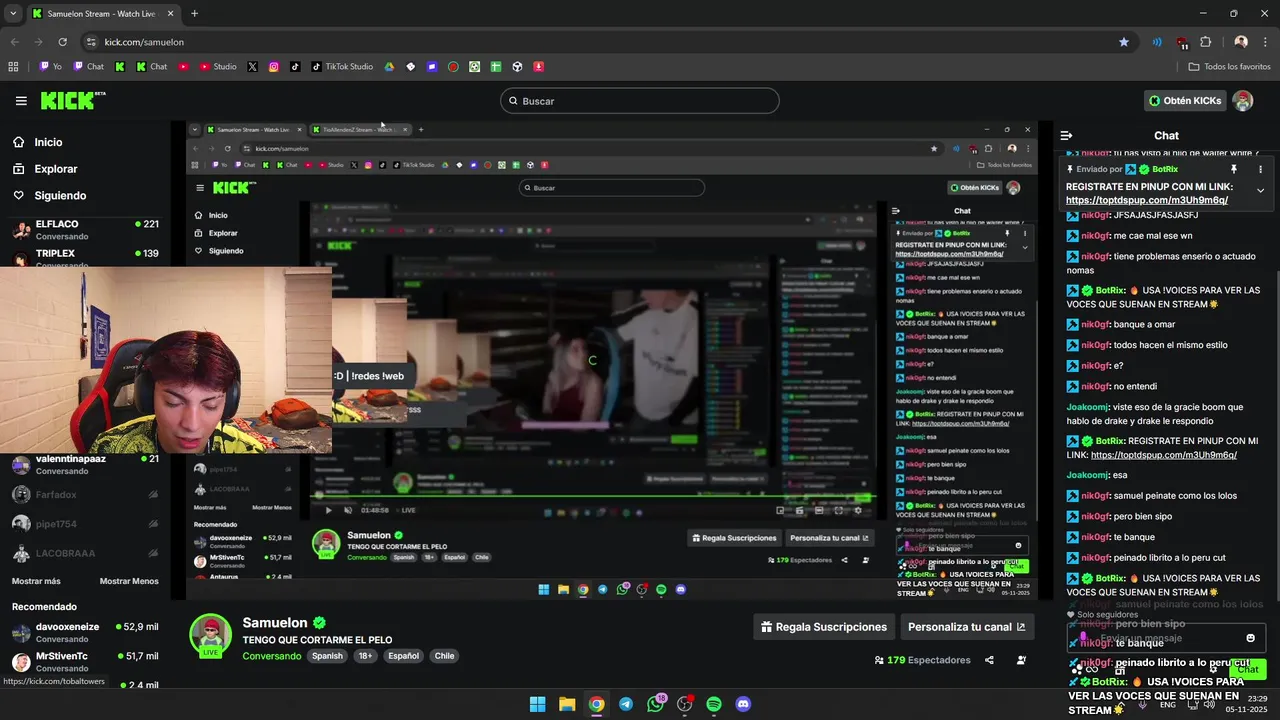The image size is (1280, 720).
Task: Click green Chat send button
Action: (1248, 669)
